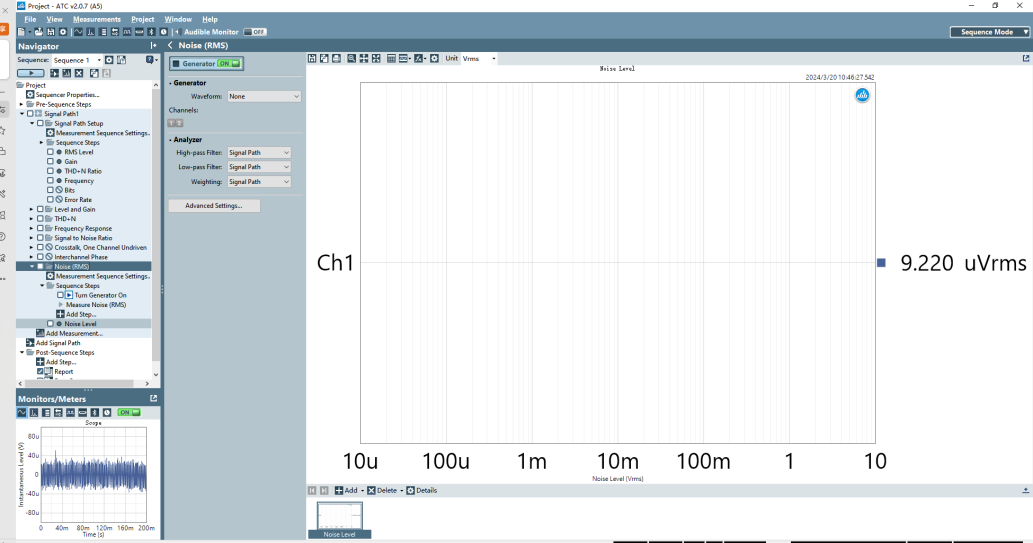
Task: Expand the Frequency Response tree node
Action: (31, 229)
